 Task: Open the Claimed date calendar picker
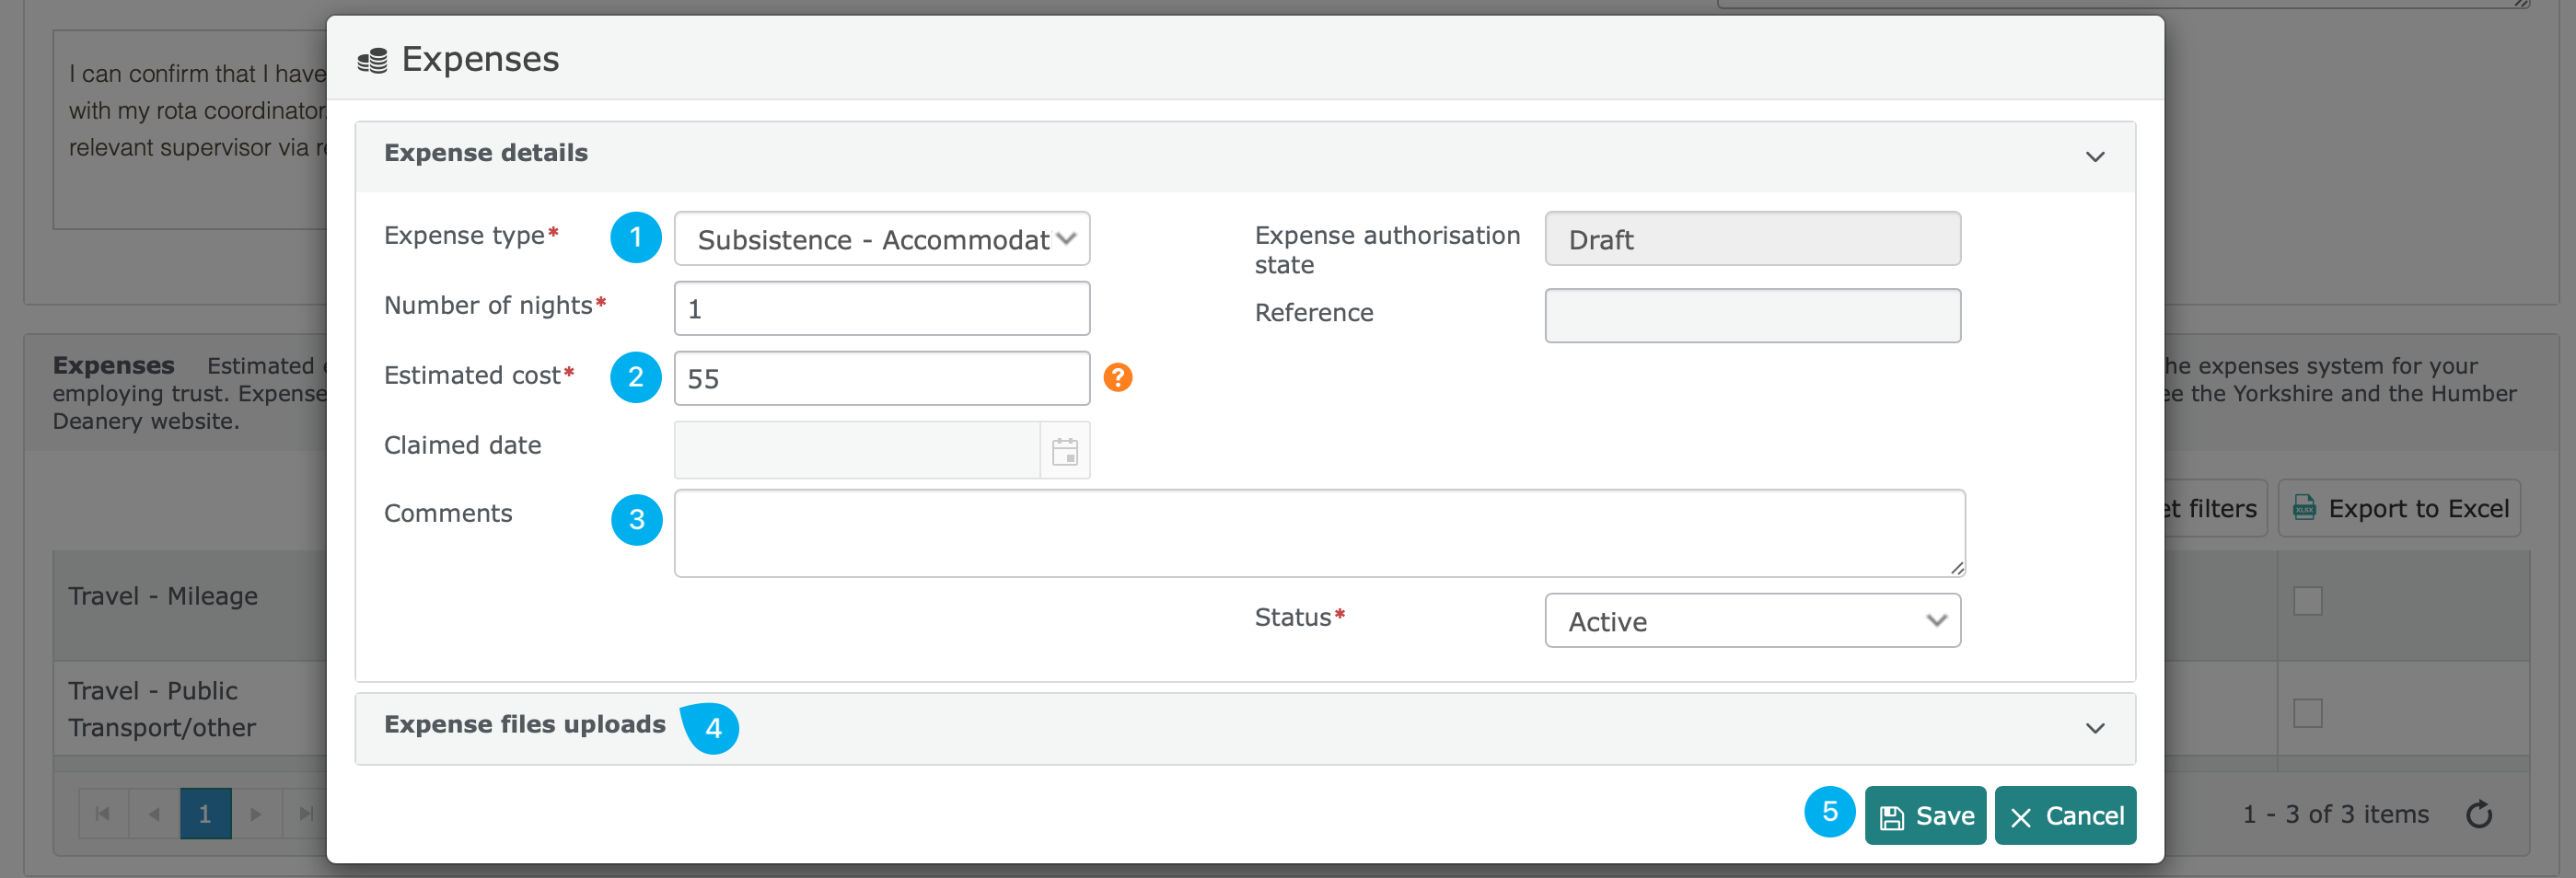point(1064,451)
